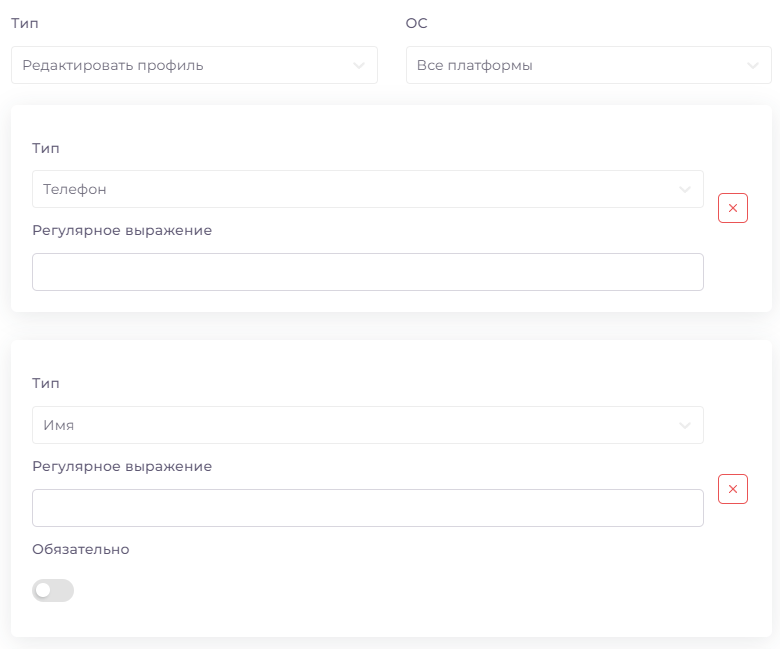Screen dimensions: 780x649
Task: Click chevron arrow in Телефон dropdown
Action: (685, 189)
